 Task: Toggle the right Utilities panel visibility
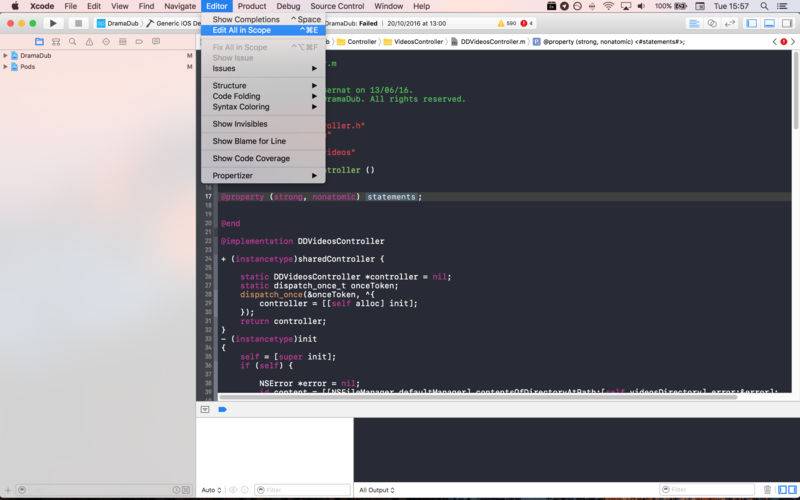tap(787, 23)
